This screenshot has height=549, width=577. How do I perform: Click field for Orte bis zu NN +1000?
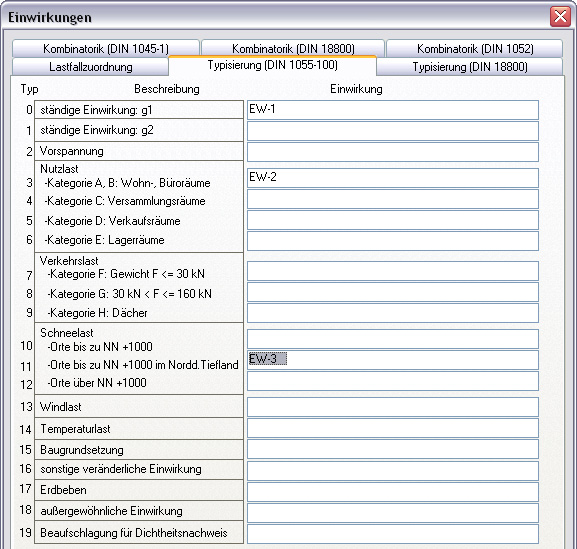pos(393,339)
